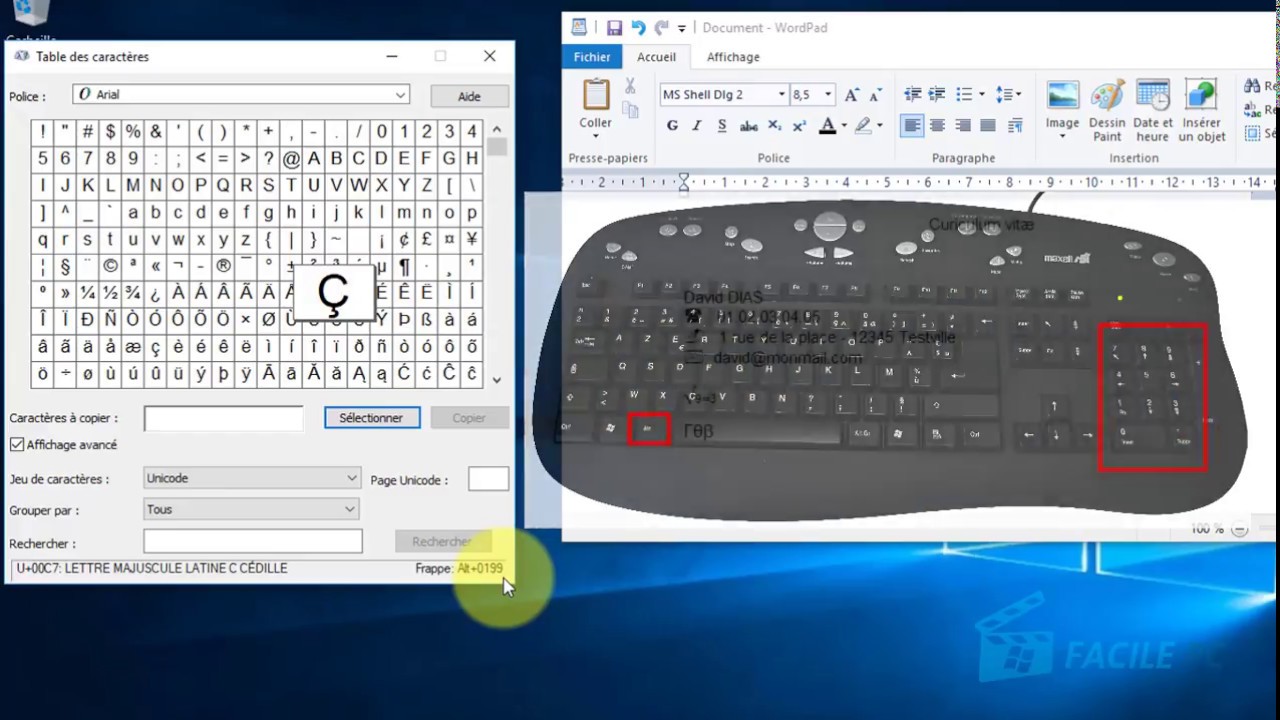Open the line spacing options
This screenshot has height=720, width=1280.
coord(1008,94)
